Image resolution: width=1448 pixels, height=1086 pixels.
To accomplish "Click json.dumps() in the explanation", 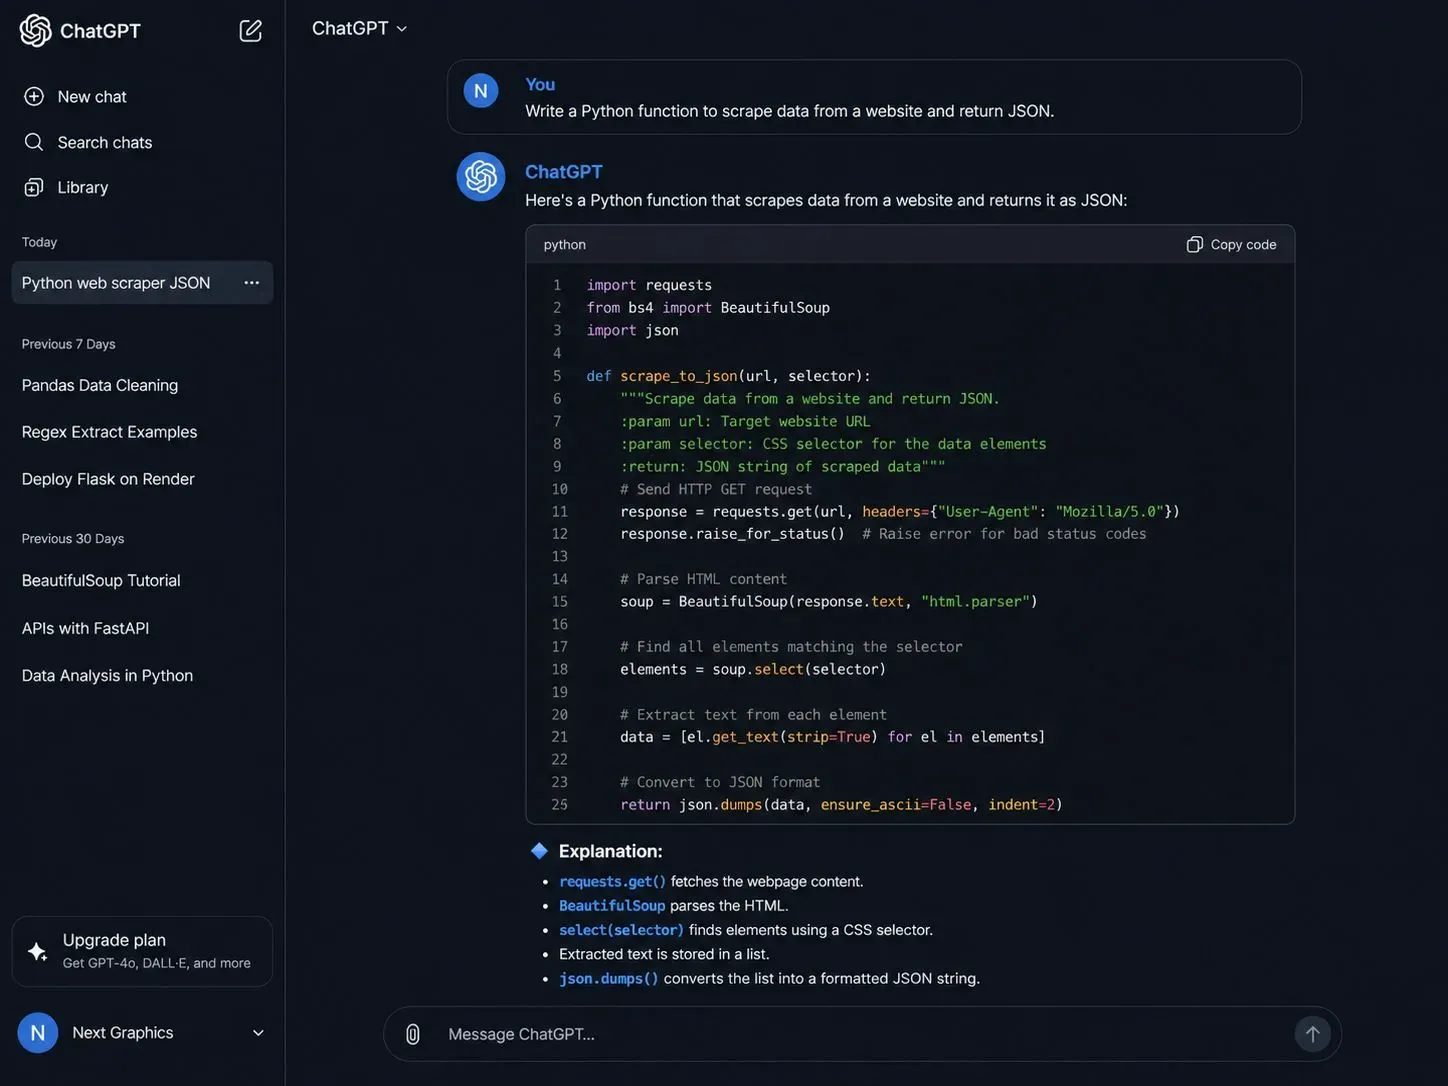I will 609,978.
